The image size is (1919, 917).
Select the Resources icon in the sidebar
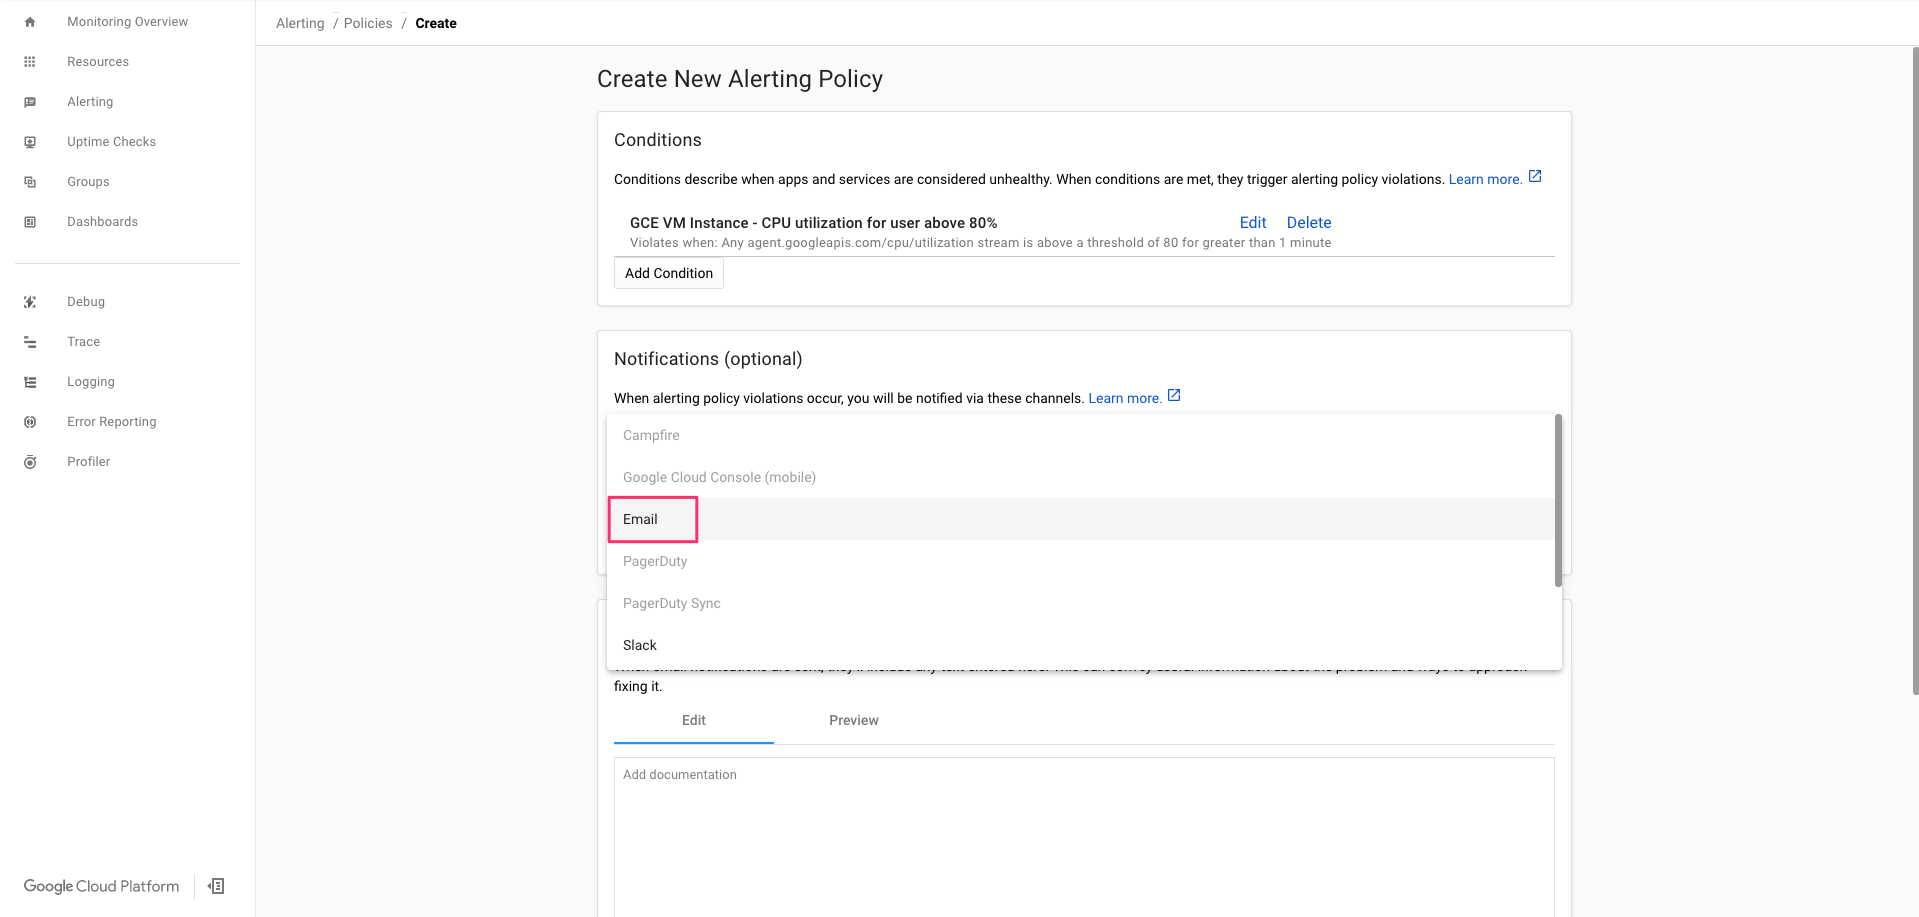30,61
